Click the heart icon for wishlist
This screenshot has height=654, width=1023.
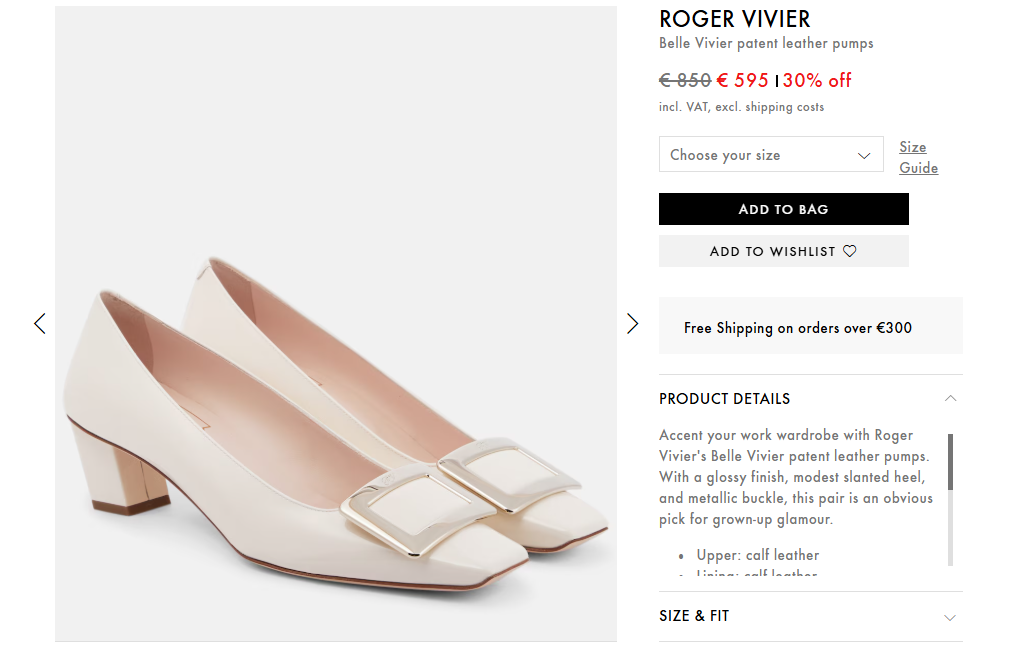point(850,251)
